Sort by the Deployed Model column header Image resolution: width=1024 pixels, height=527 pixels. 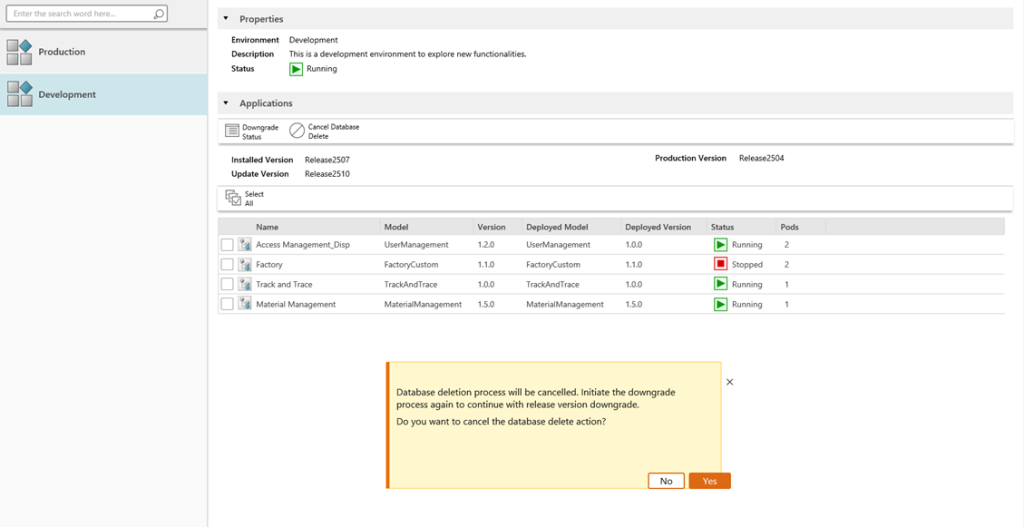pyautogui.click(x=557, y=227)
